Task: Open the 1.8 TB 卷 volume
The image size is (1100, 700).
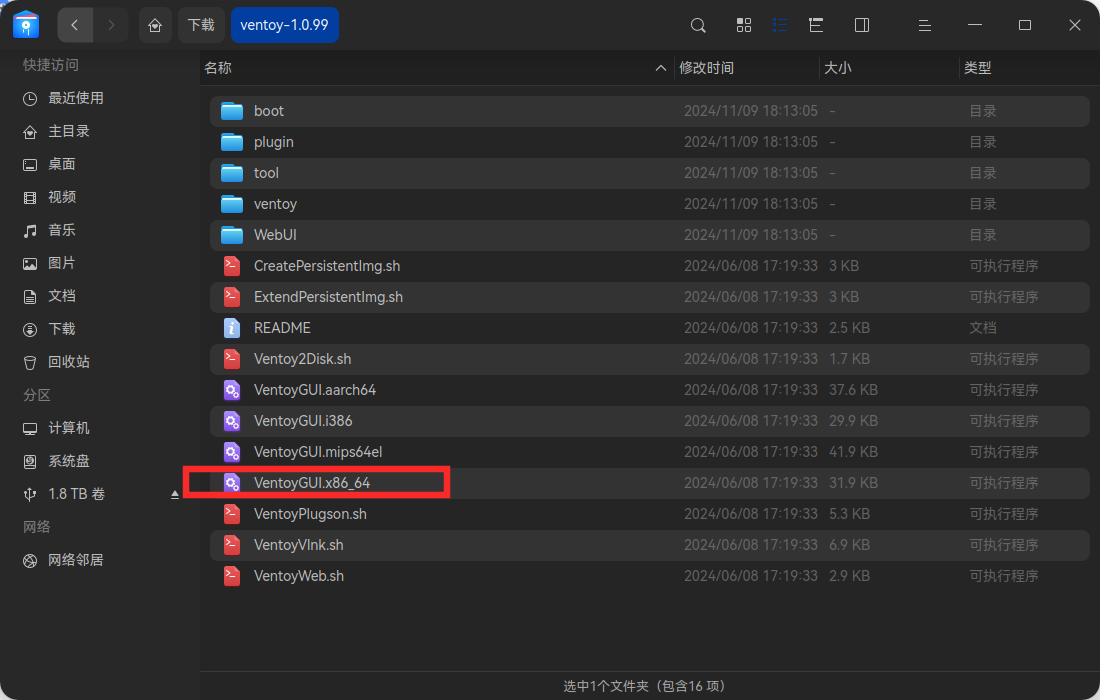Action: 76,494
